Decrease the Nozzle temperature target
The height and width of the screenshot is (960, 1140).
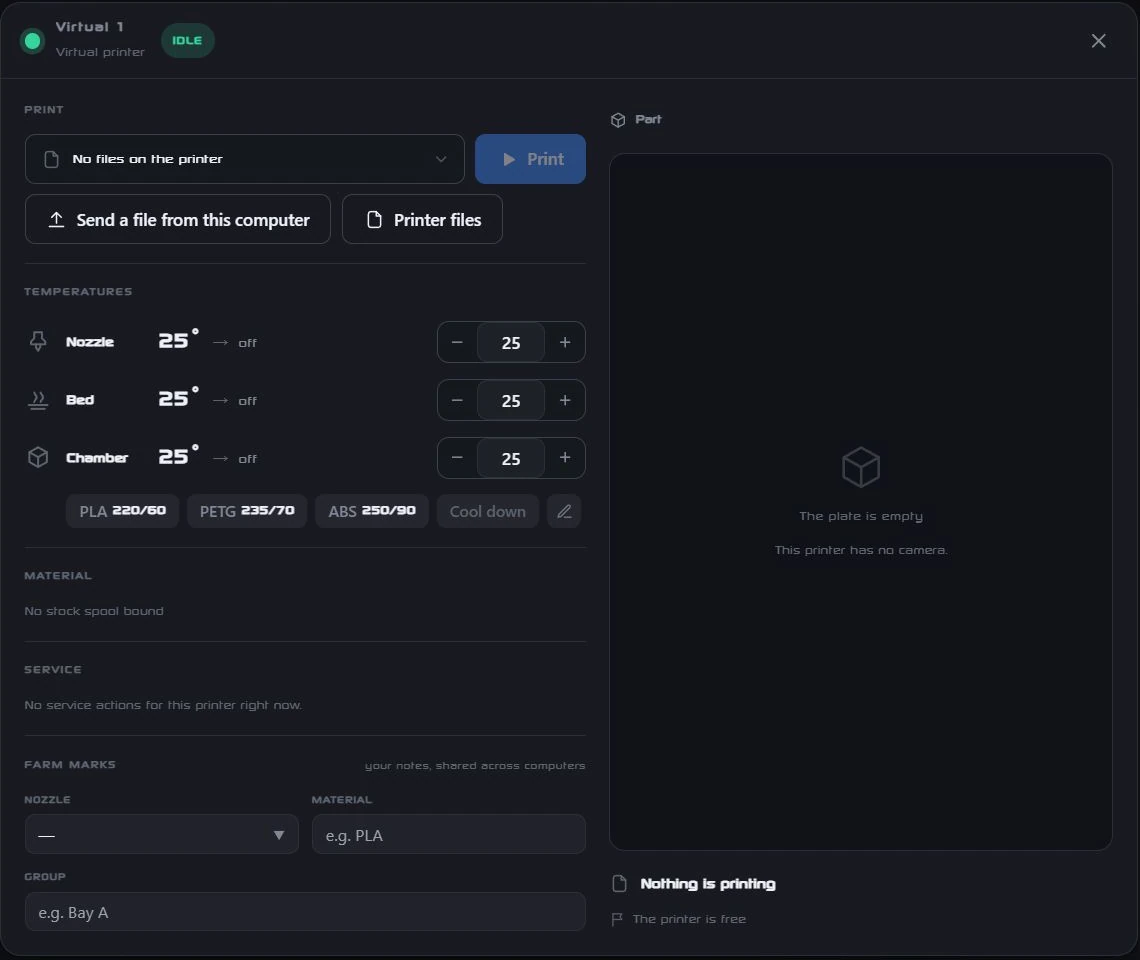coord(457,342)
